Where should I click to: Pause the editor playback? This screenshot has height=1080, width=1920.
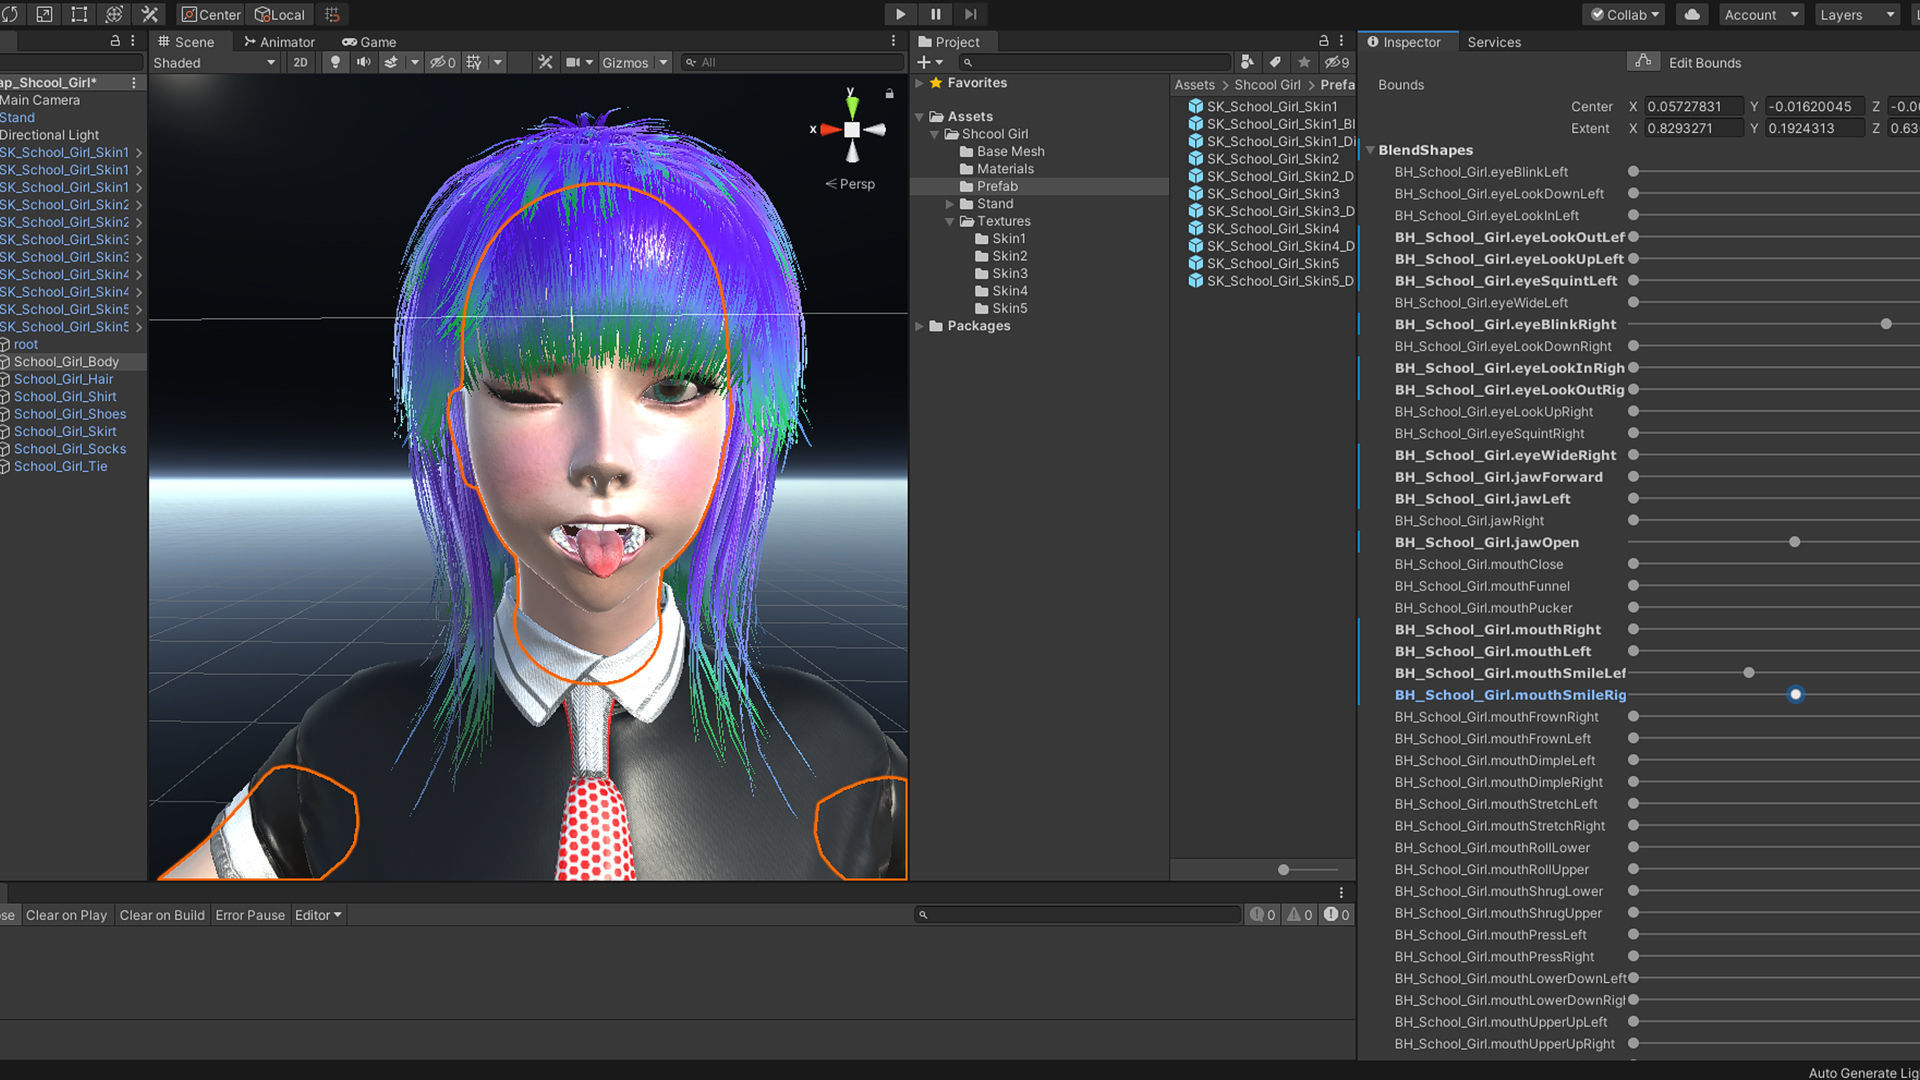[935, 14]
